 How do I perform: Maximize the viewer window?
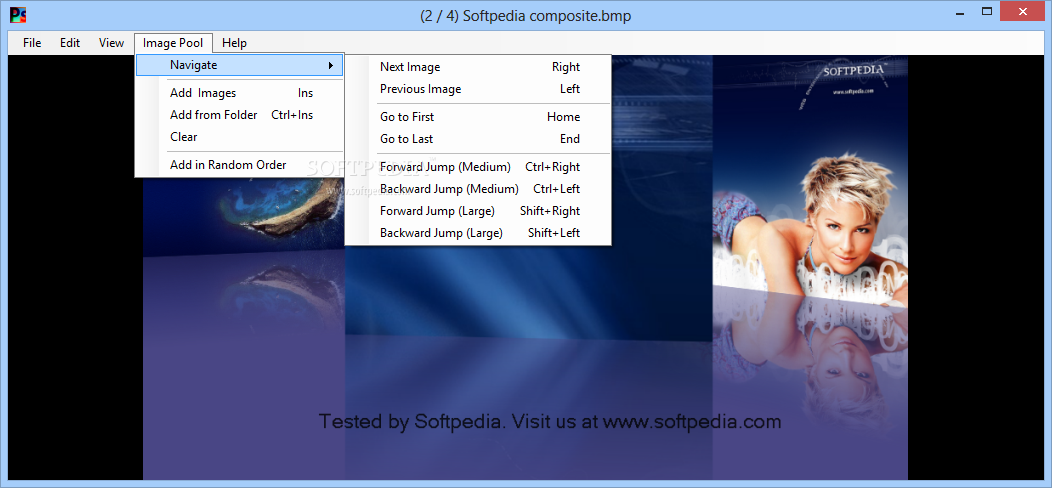986,11
